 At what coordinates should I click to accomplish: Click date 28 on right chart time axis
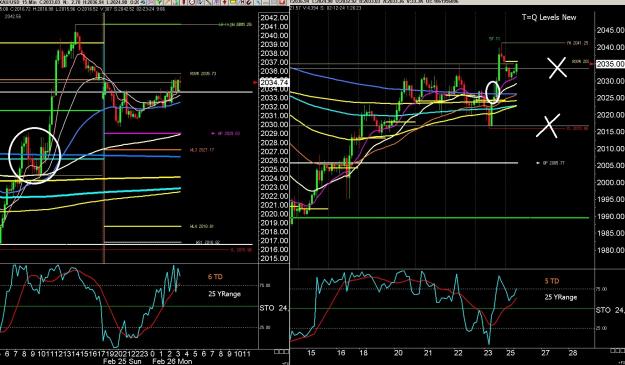click(x=573, y=353)
